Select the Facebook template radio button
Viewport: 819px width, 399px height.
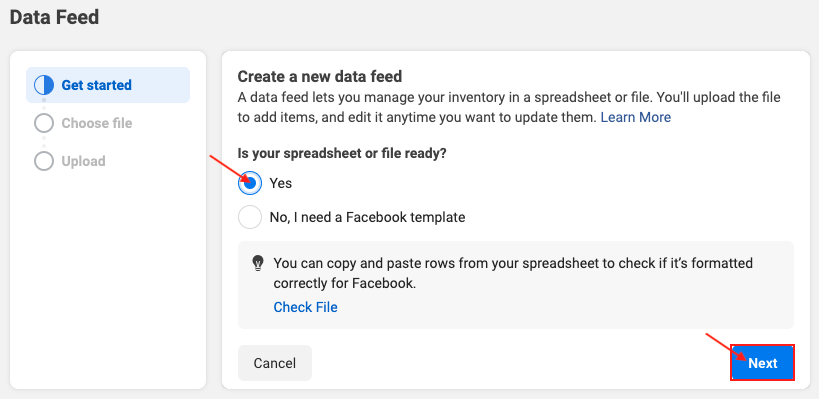pos(250,217)
